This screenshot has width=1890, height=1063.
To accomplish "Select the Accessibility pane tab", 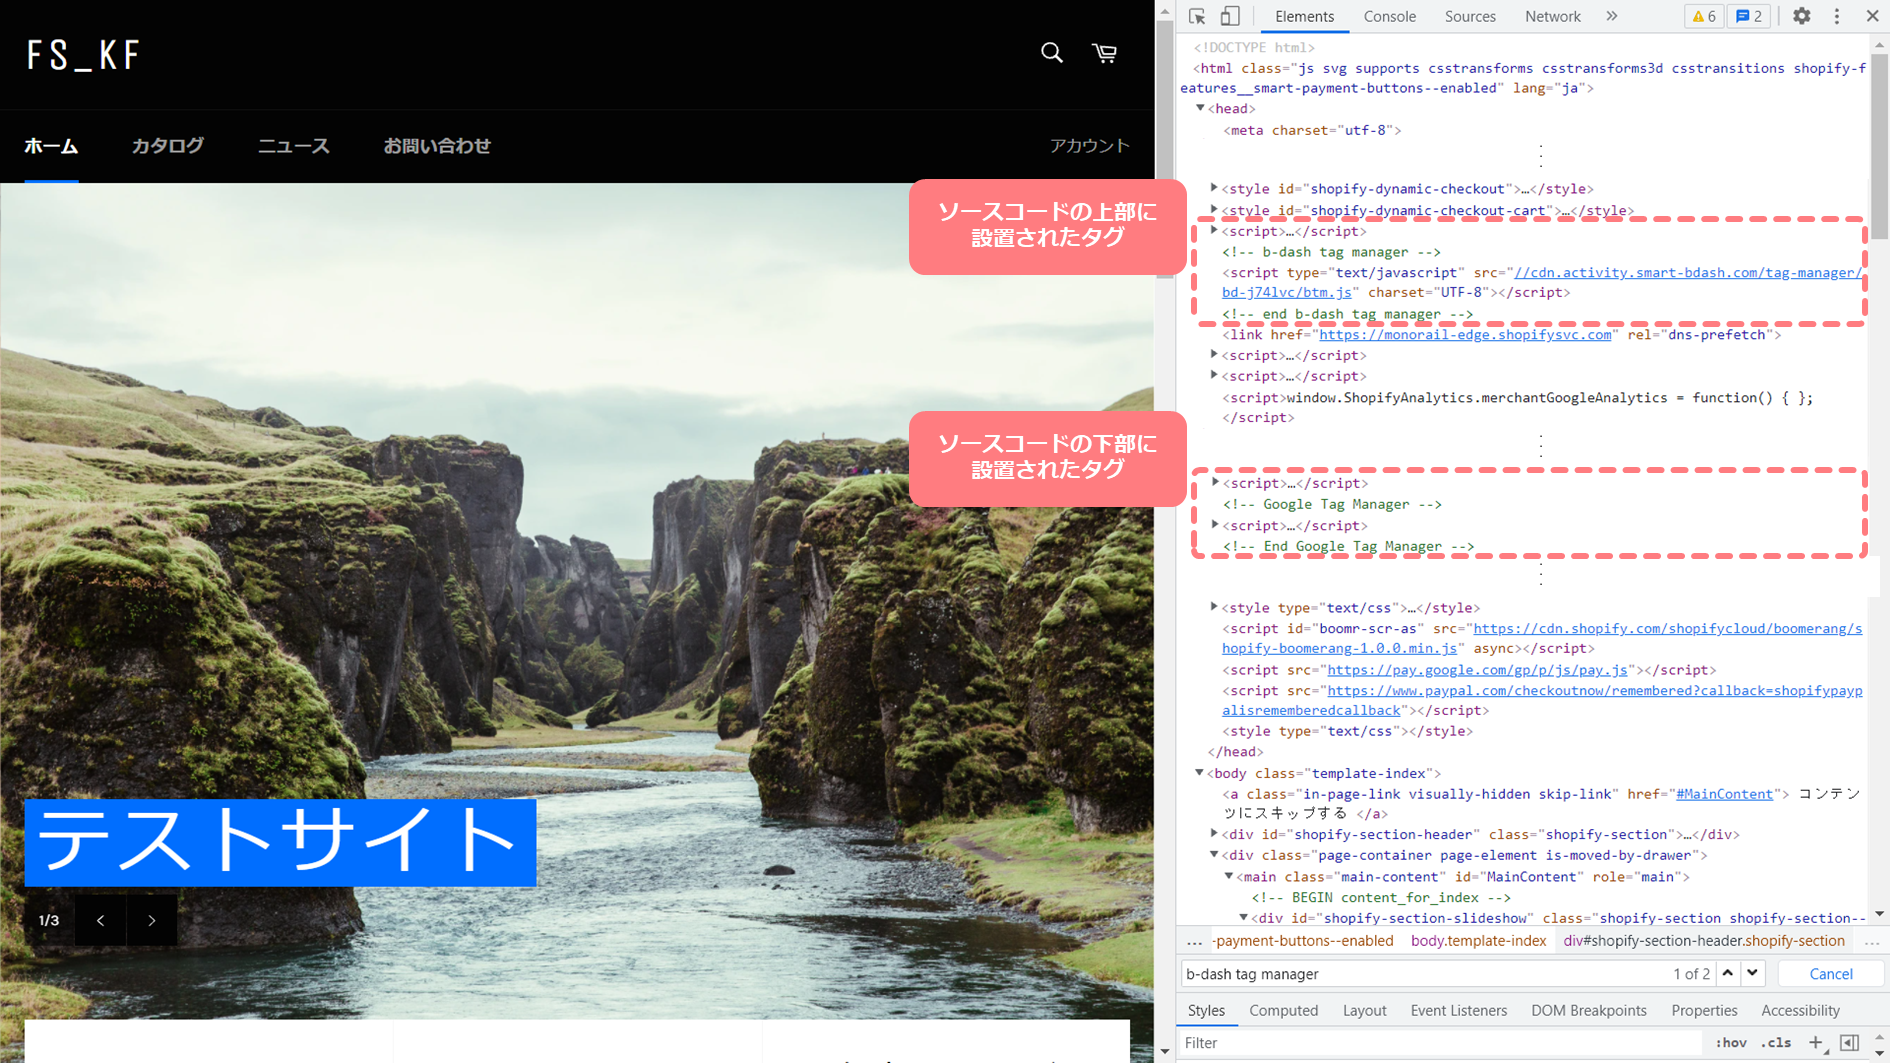I will (1800, 1010).
